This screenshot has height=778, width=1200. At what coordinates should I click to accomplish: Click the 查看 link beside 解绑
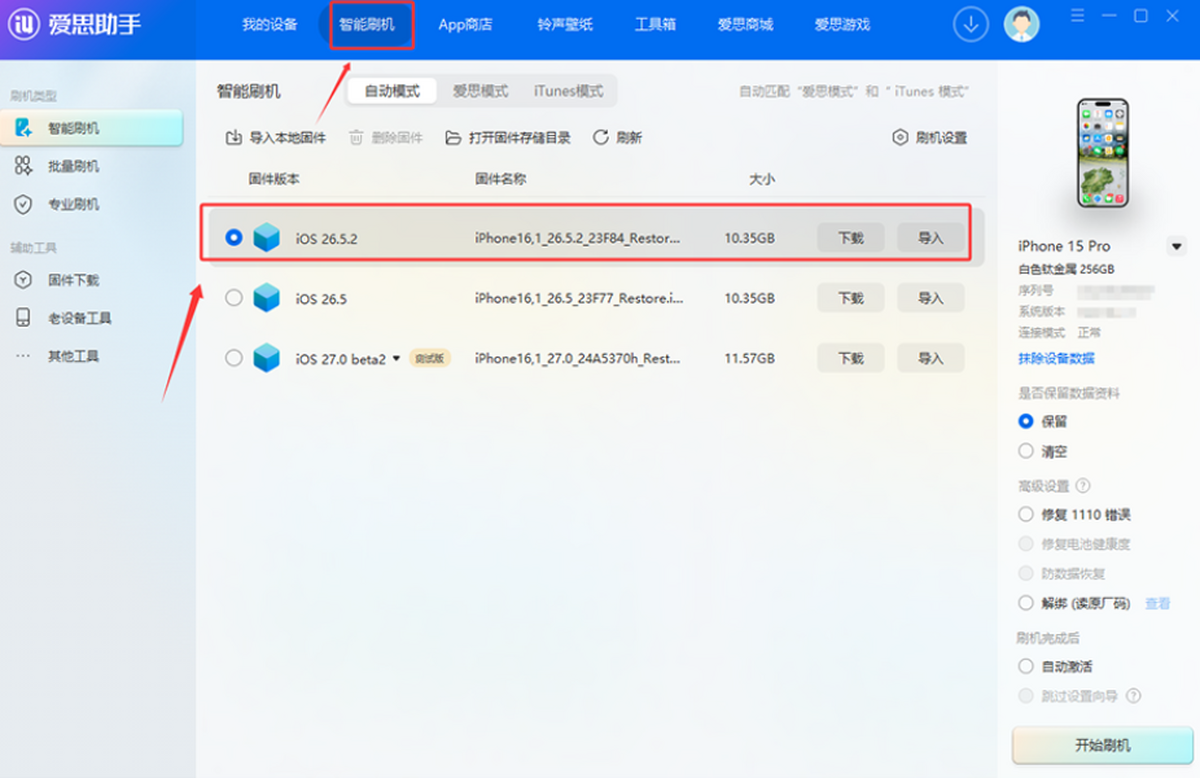pyautogui.click(x=1158, y=603)
